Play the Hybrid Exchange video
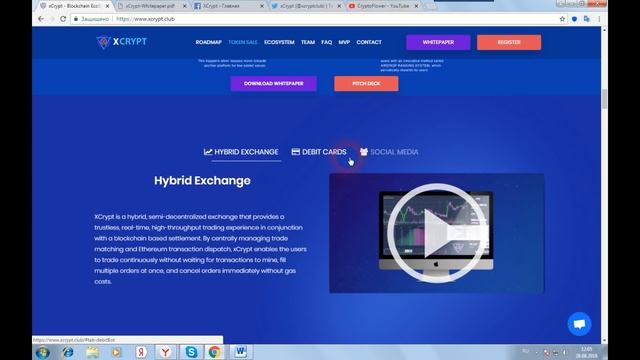 point(437,233)
